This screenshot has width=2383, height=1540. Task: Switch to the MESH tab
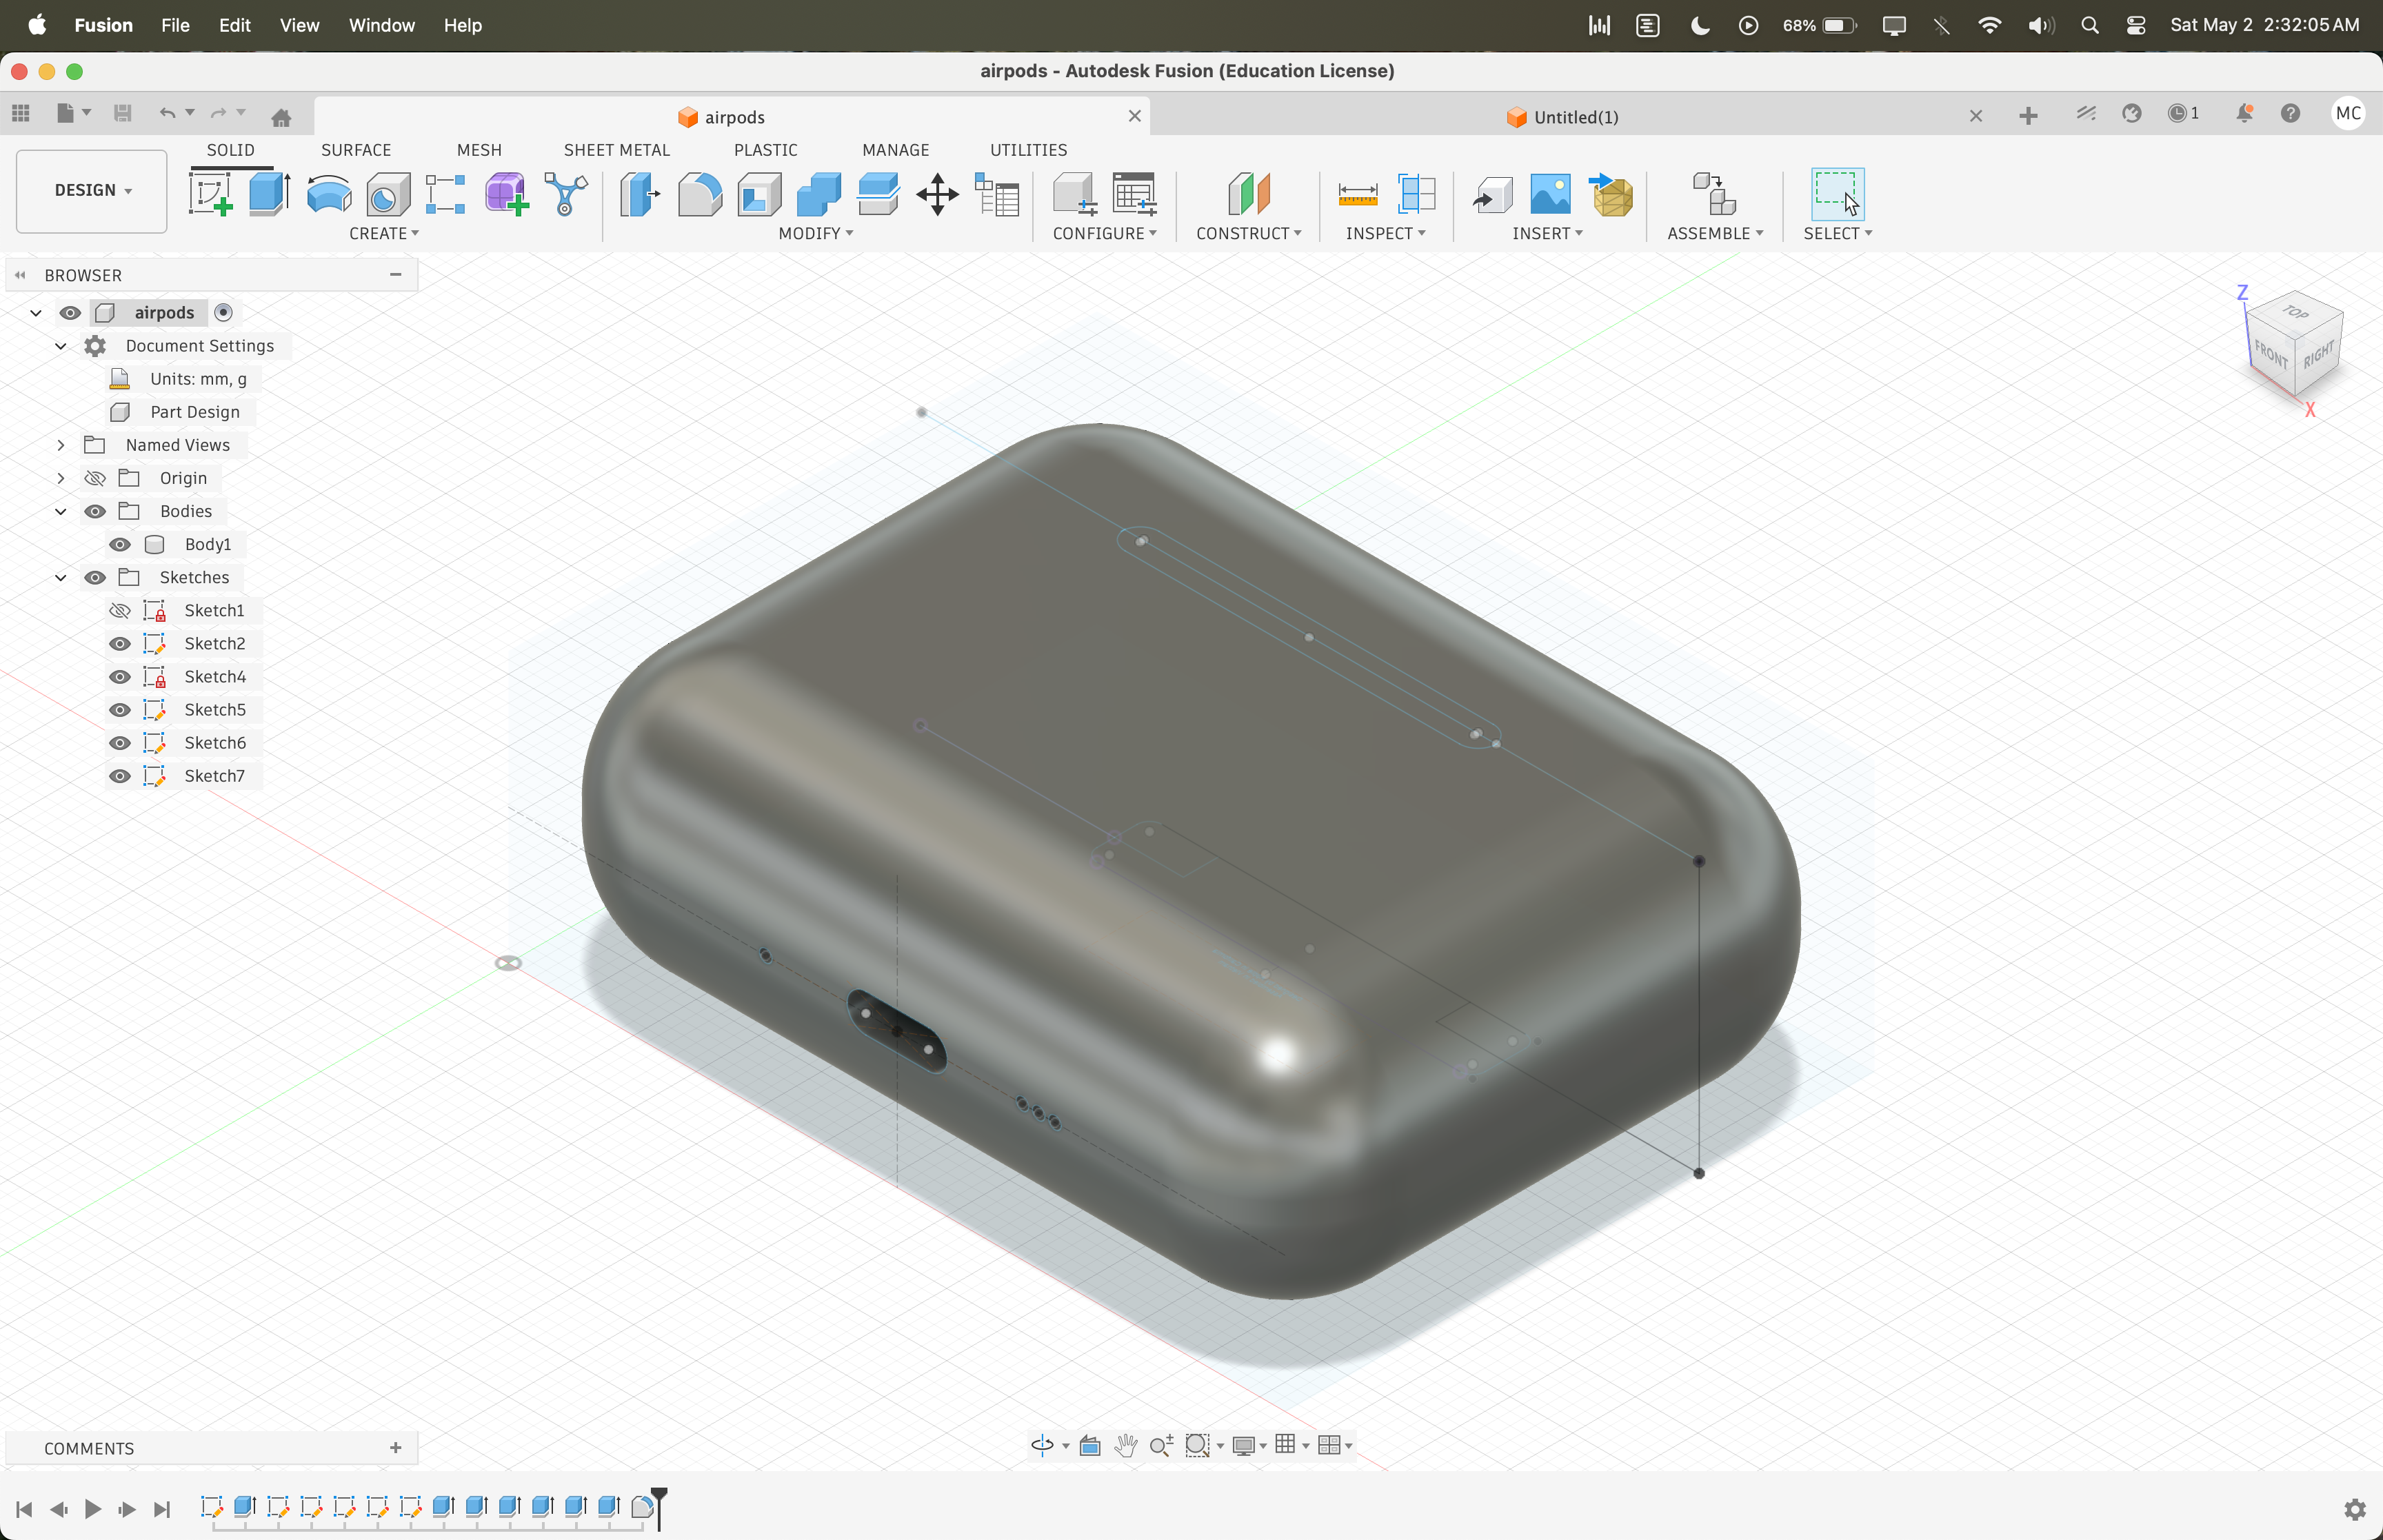point(479,150)
